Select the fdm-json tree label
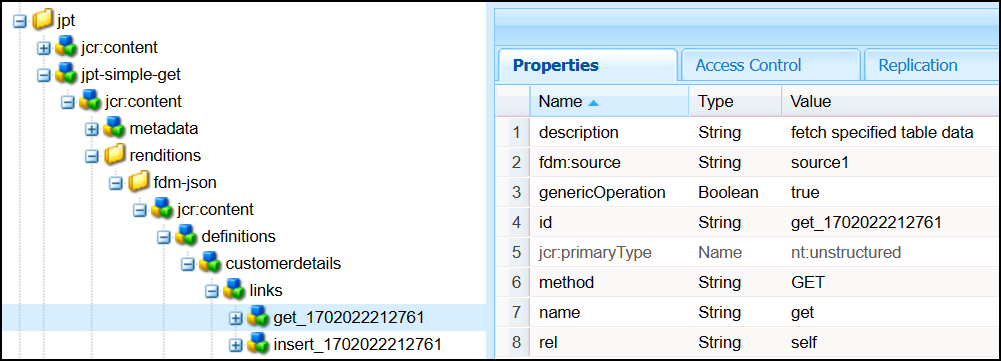1001x361 pixels. (x=185, y=183)
